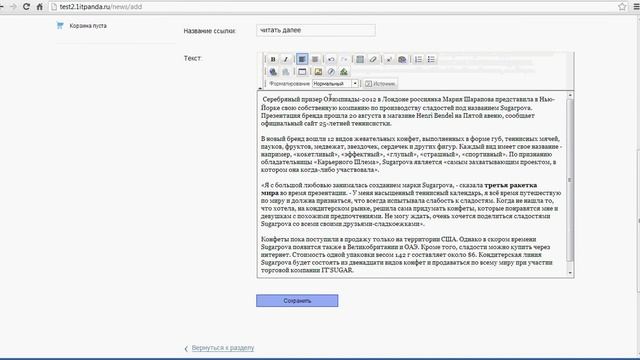Screen dimensions: 640x360
Task: Click the 'Название ссылки:' label
Action: coord(209,31)
